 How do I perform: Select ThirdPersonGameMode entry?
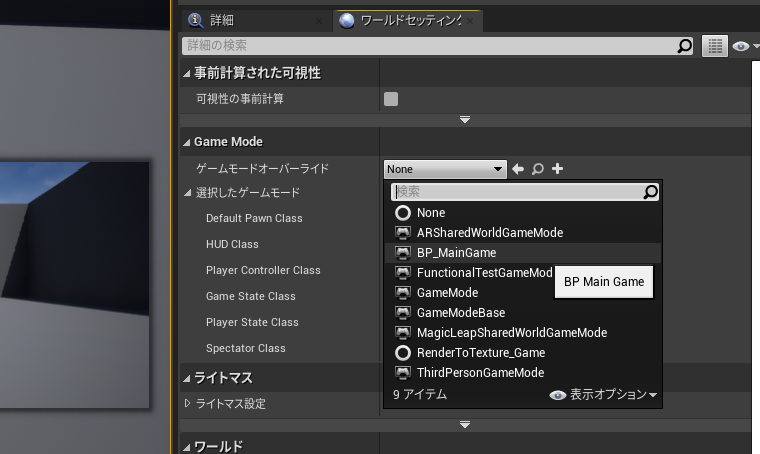[x=523, y=373]
